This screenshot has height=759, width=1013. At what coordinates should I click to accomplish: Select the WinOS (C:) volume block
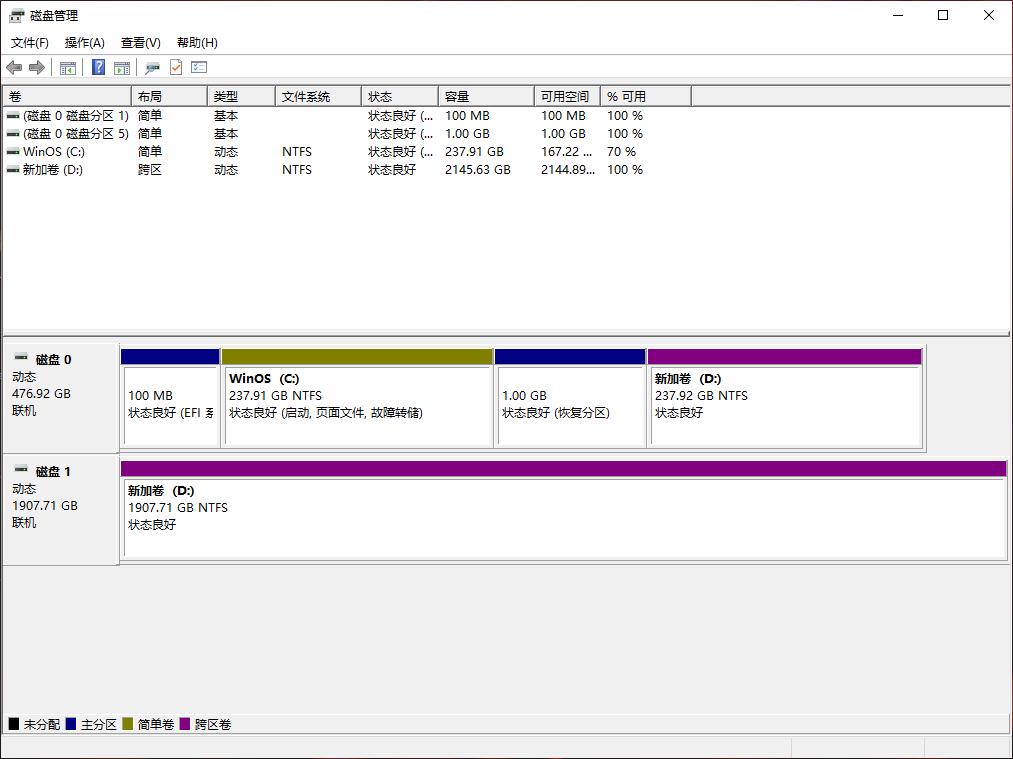355,400
